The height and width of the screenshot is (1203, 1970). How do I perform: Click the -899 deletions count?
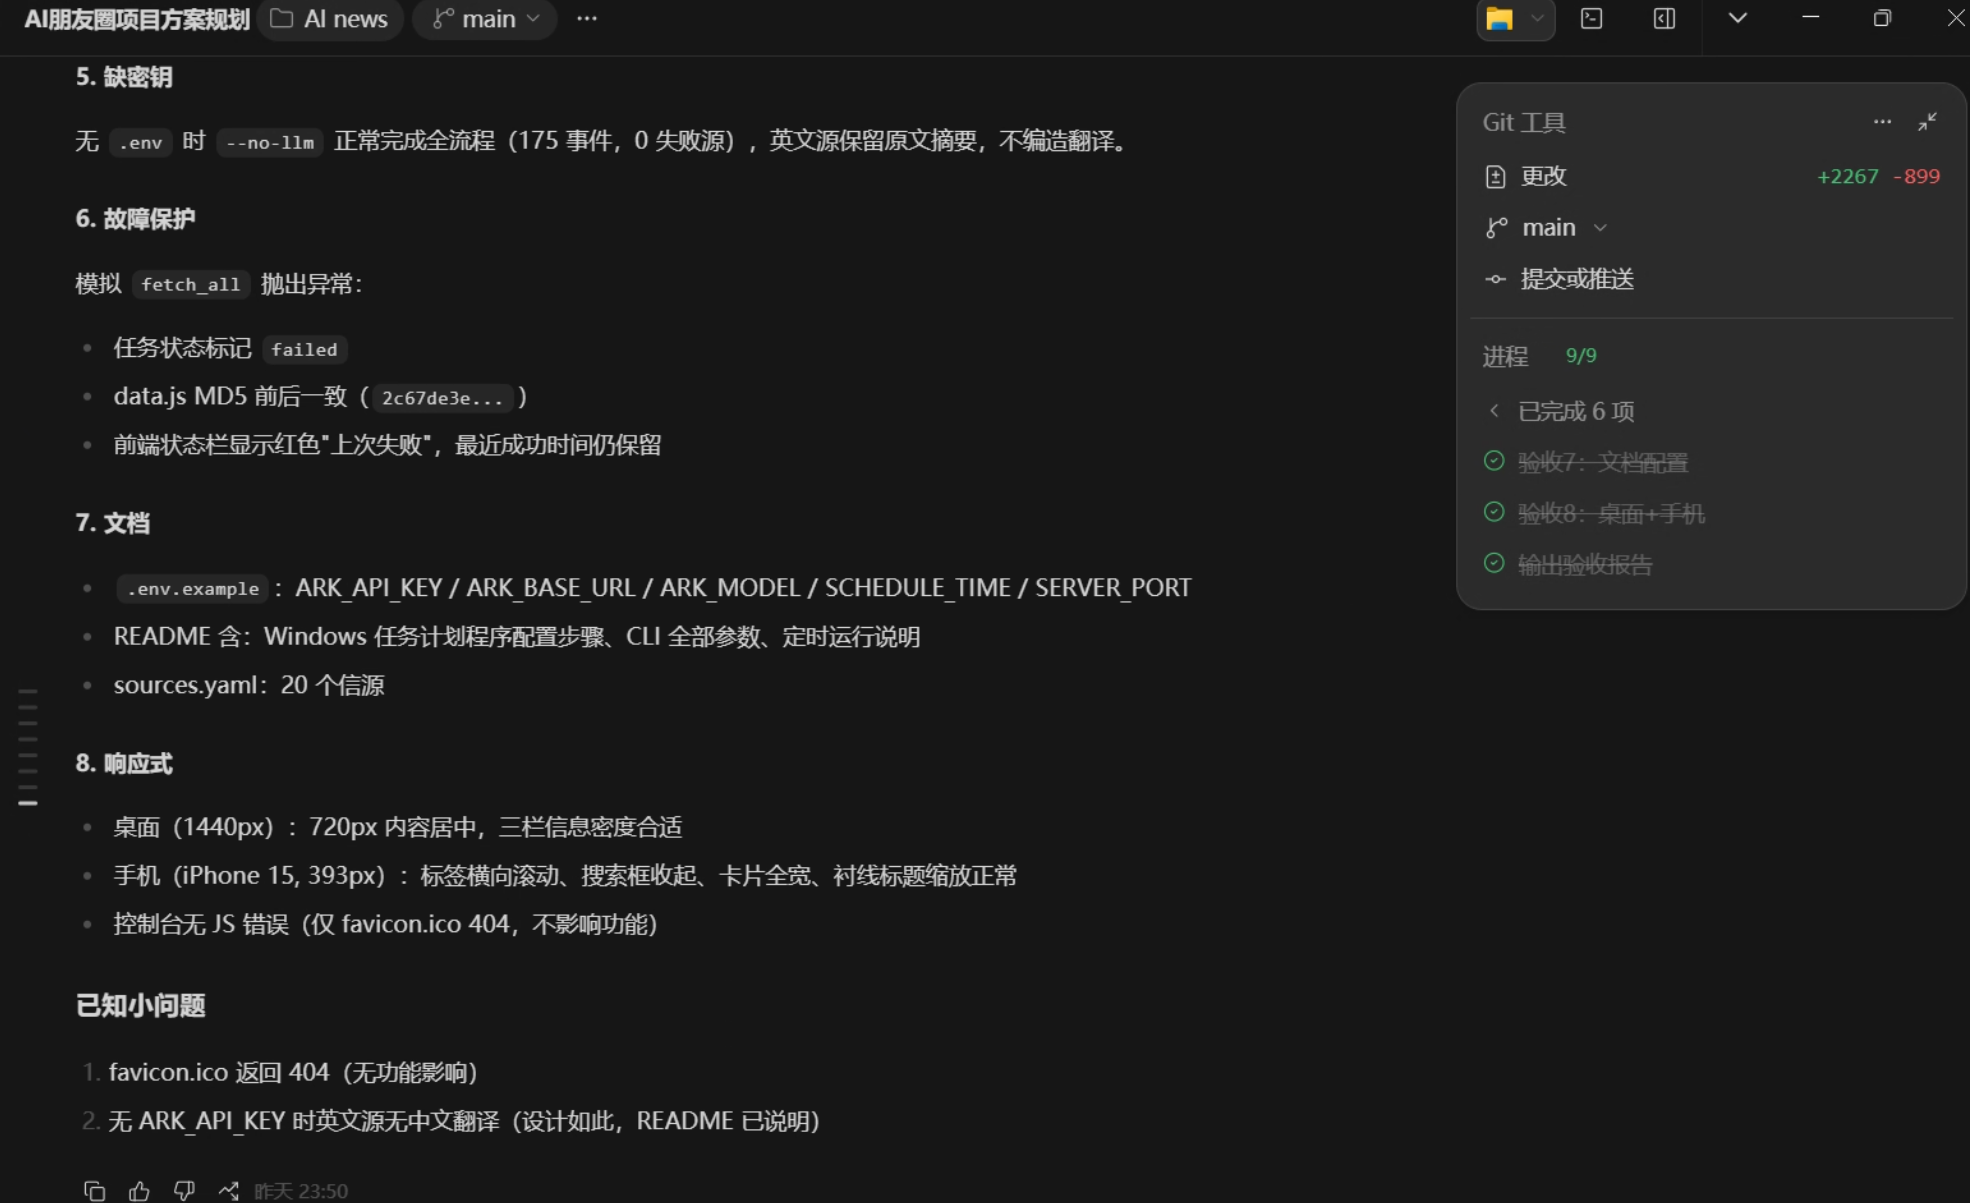1916,177
